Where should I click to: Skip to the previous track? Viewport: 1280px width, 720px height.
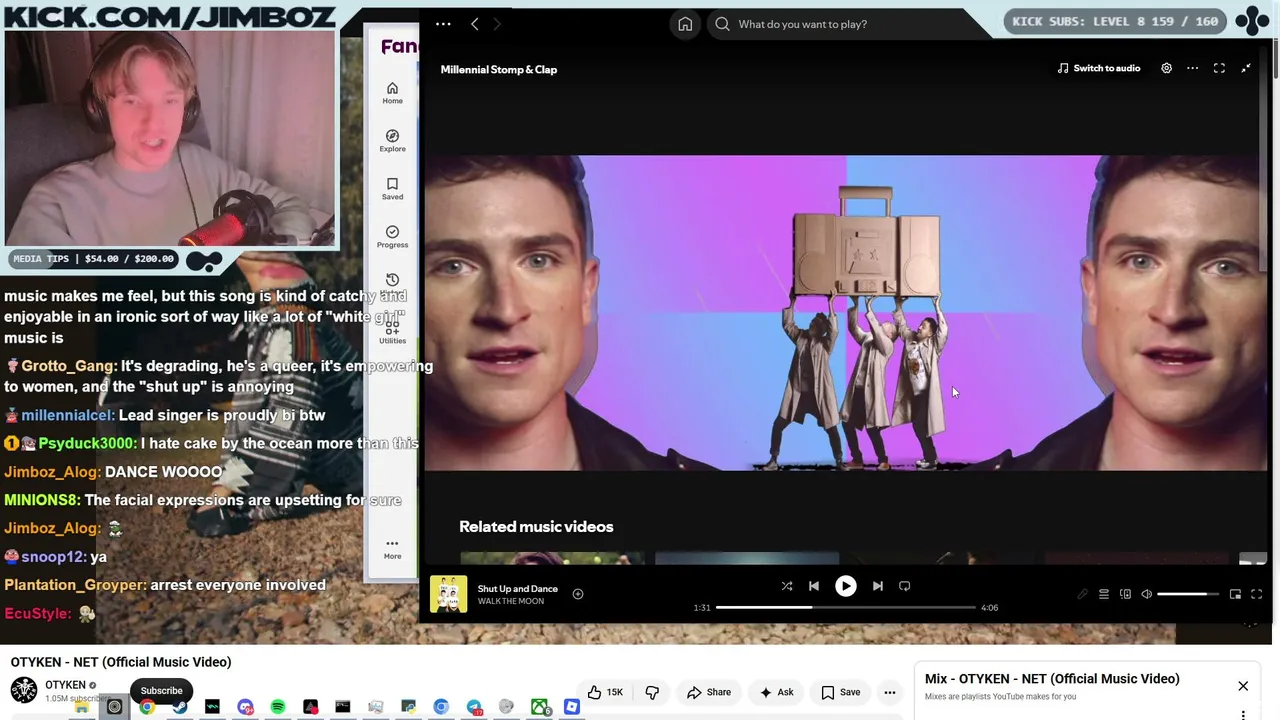coord(814,586)
